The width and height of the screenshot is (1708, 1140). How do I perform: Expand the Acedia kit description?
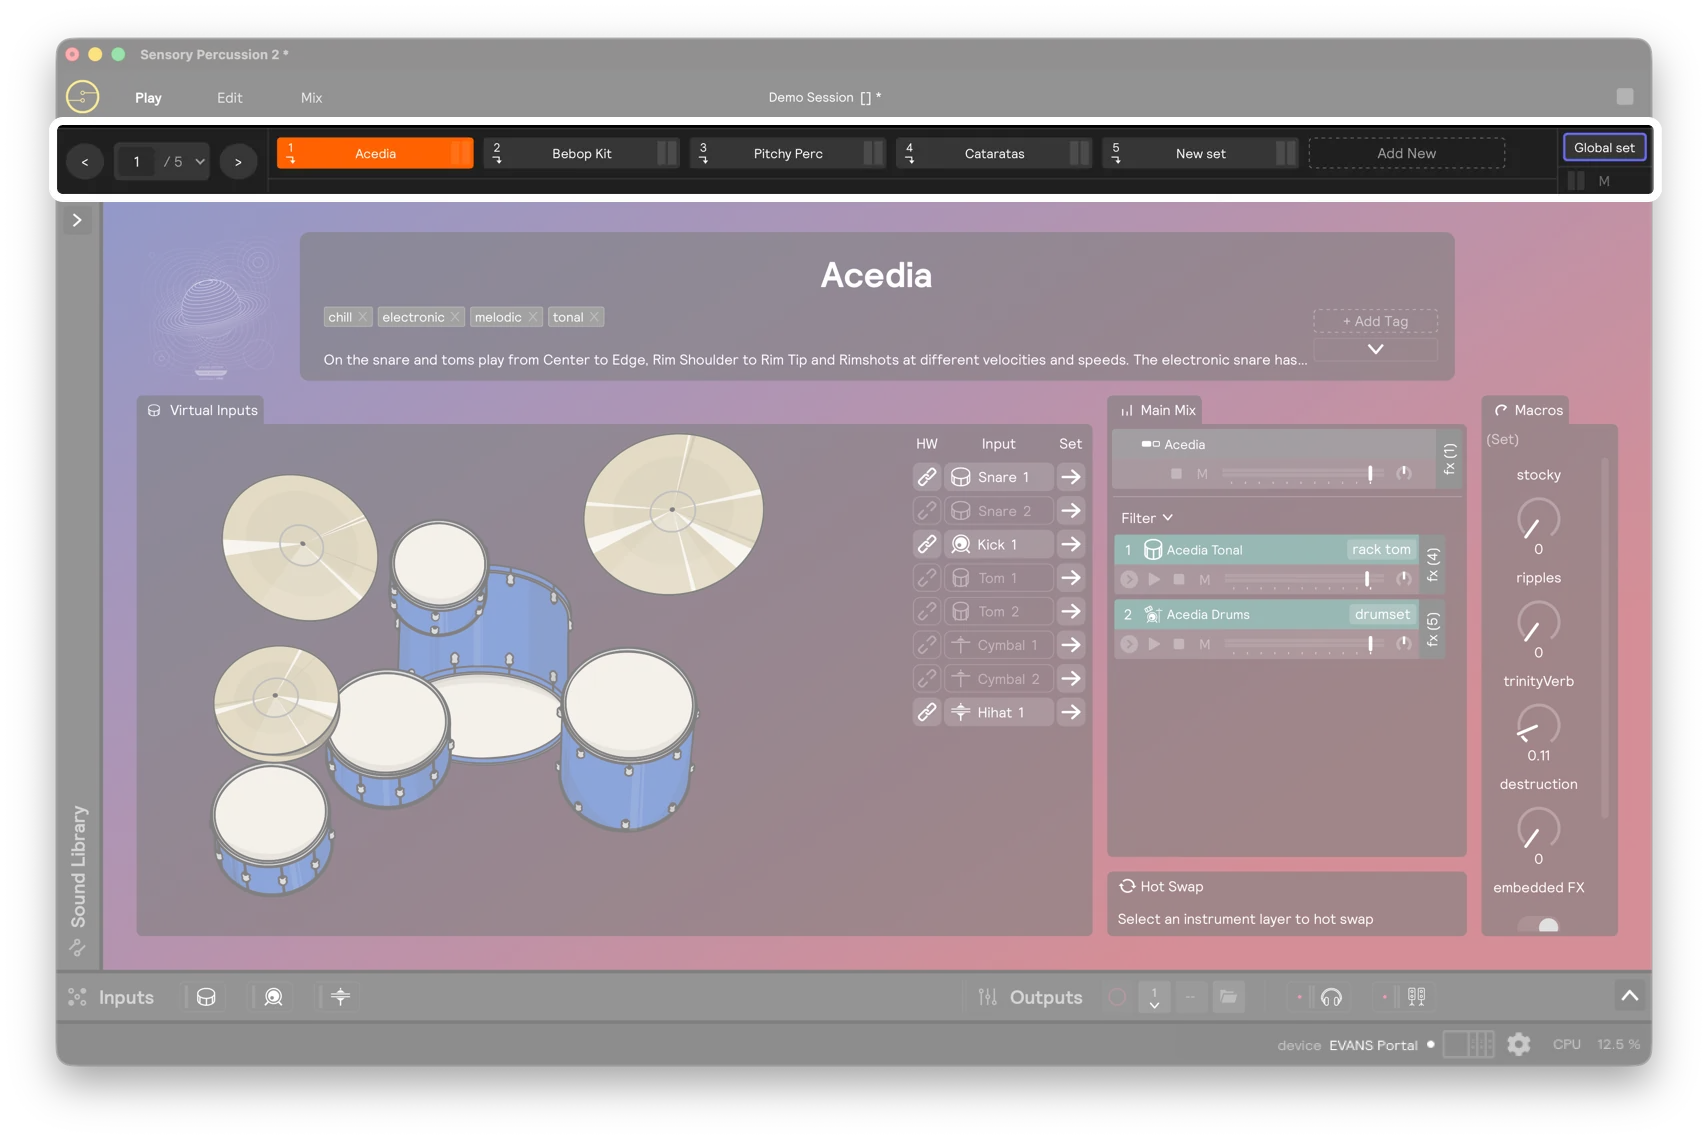(1375, 349)
